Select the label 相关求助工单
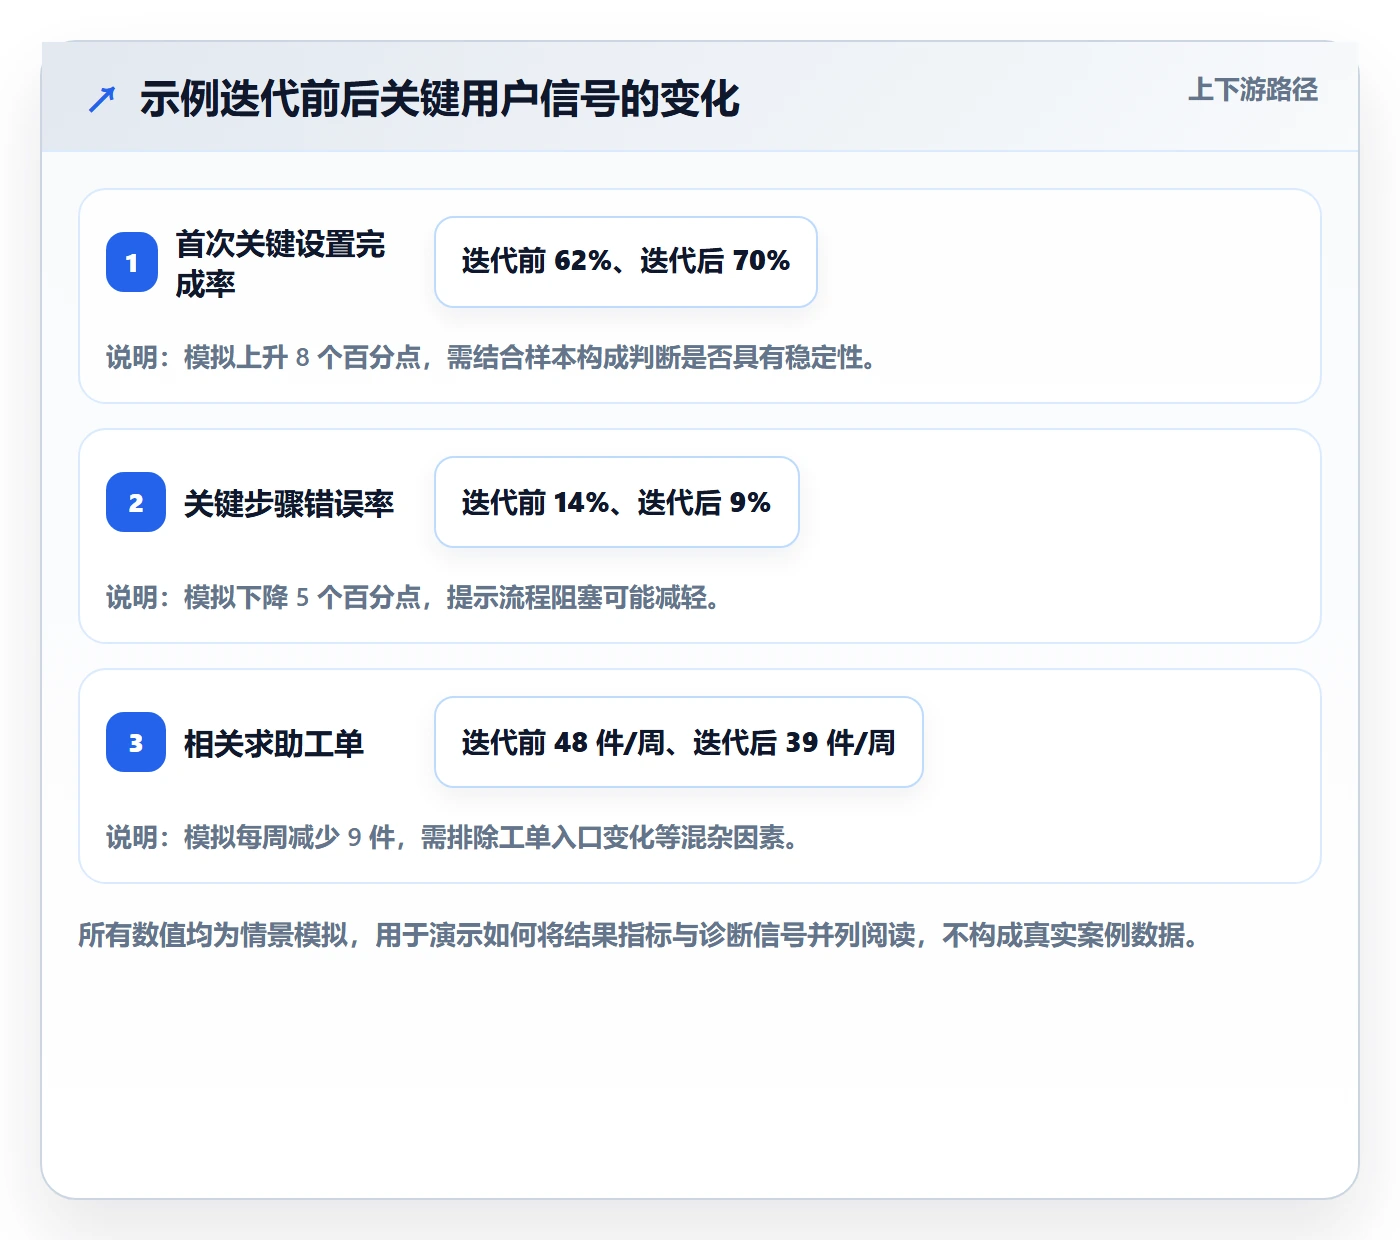Viewport: 1400px width, 1240px height. (x=274, y=743)
